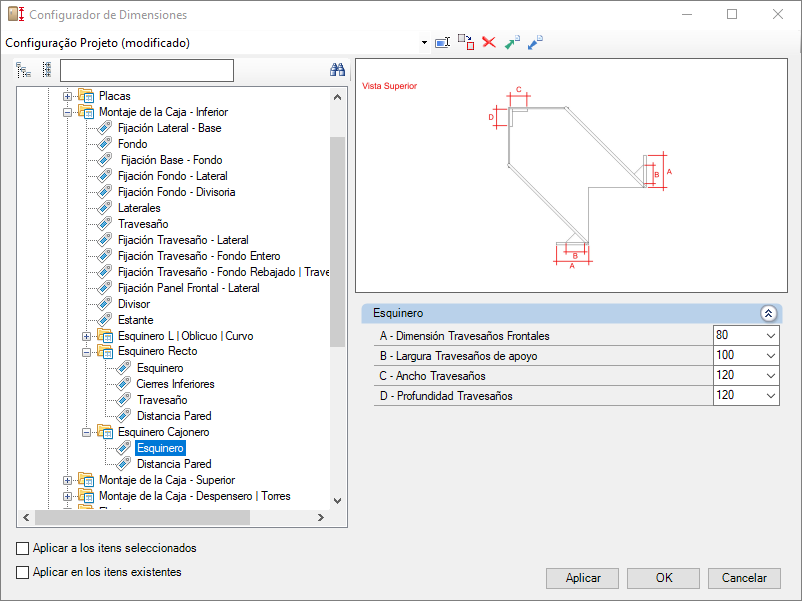Expand Montaje de la Caja - Despensero | Torres node

tap(67, 496)
